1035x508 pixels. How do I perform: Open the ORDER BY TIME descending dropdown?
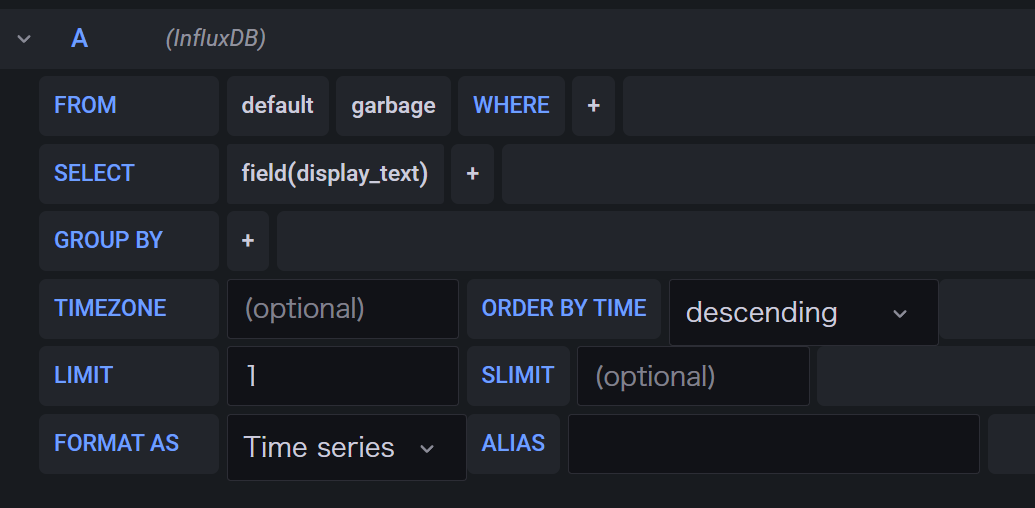[x=803, y=312]
